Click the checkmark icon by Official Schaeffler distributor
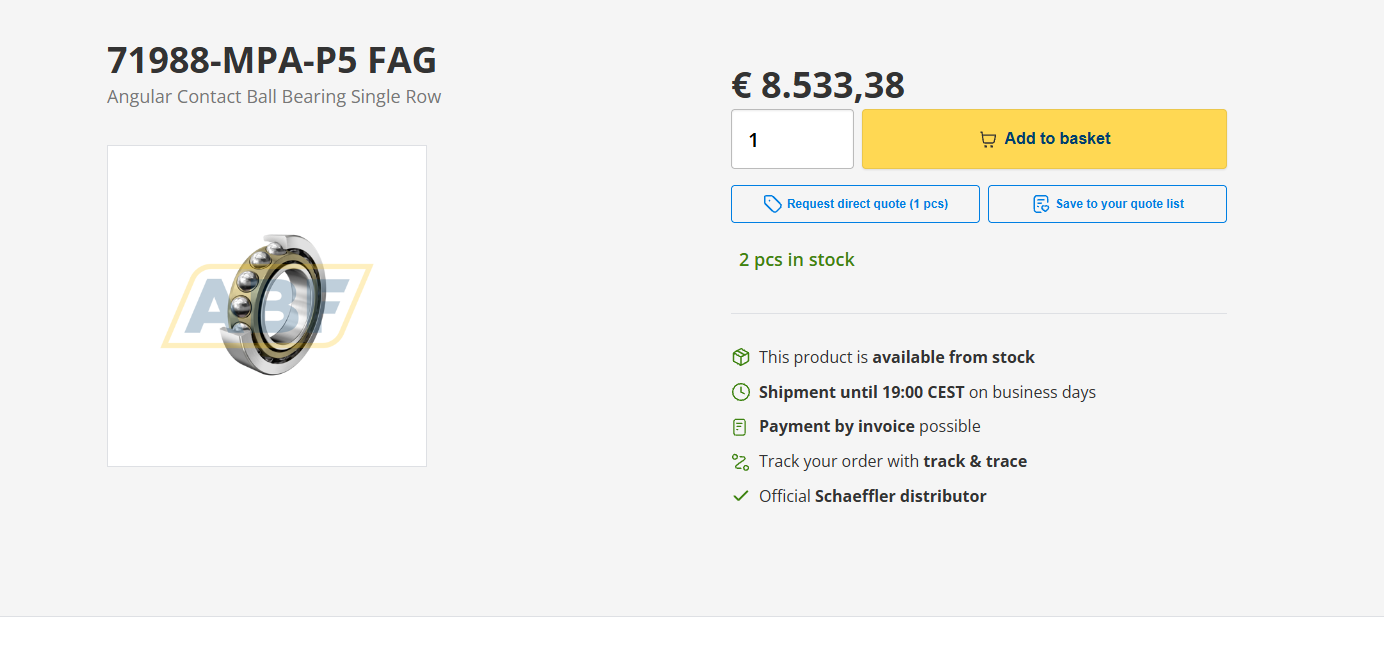 pyautogui.click(x=740, y=496)
